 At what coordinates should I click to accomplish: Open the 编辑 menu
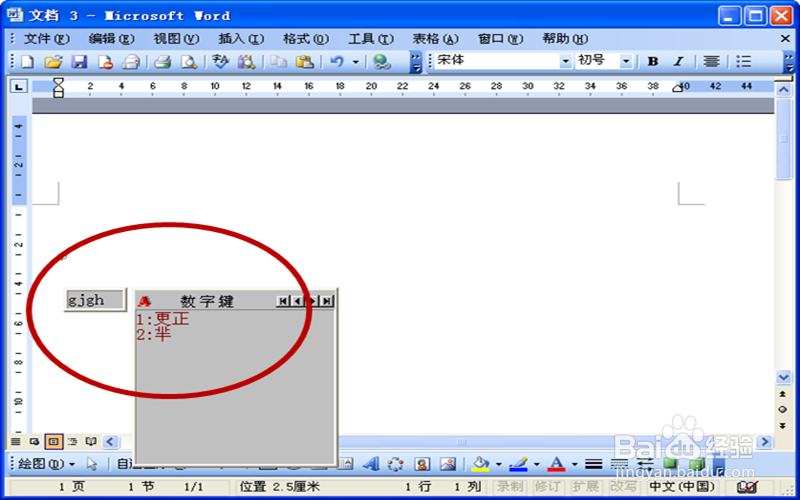click(112, 39)
